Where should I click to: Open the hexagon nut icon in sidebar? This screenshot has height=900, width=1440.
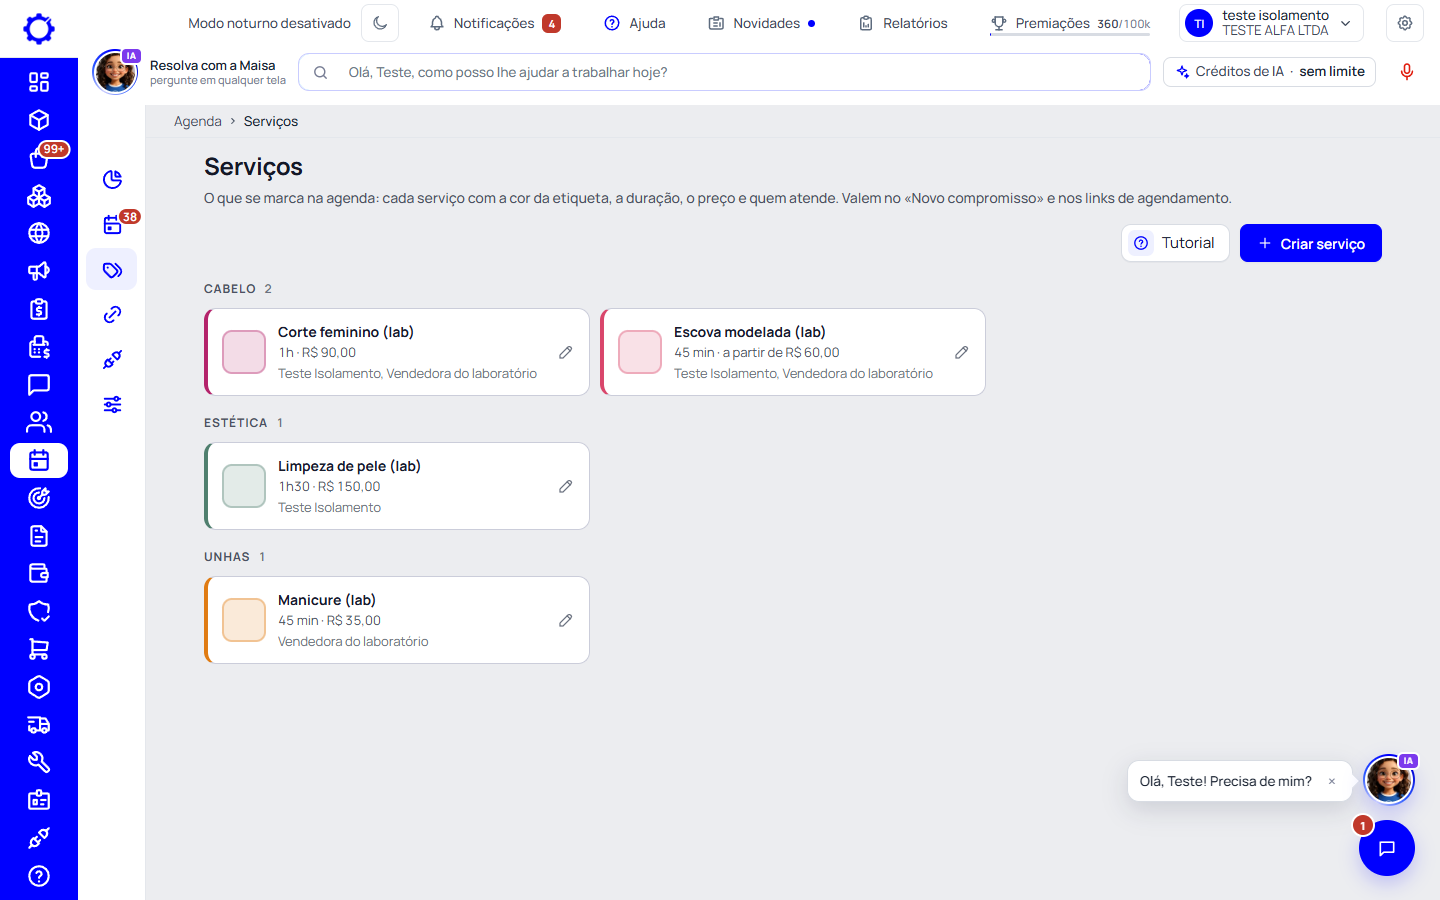[39, 687]
